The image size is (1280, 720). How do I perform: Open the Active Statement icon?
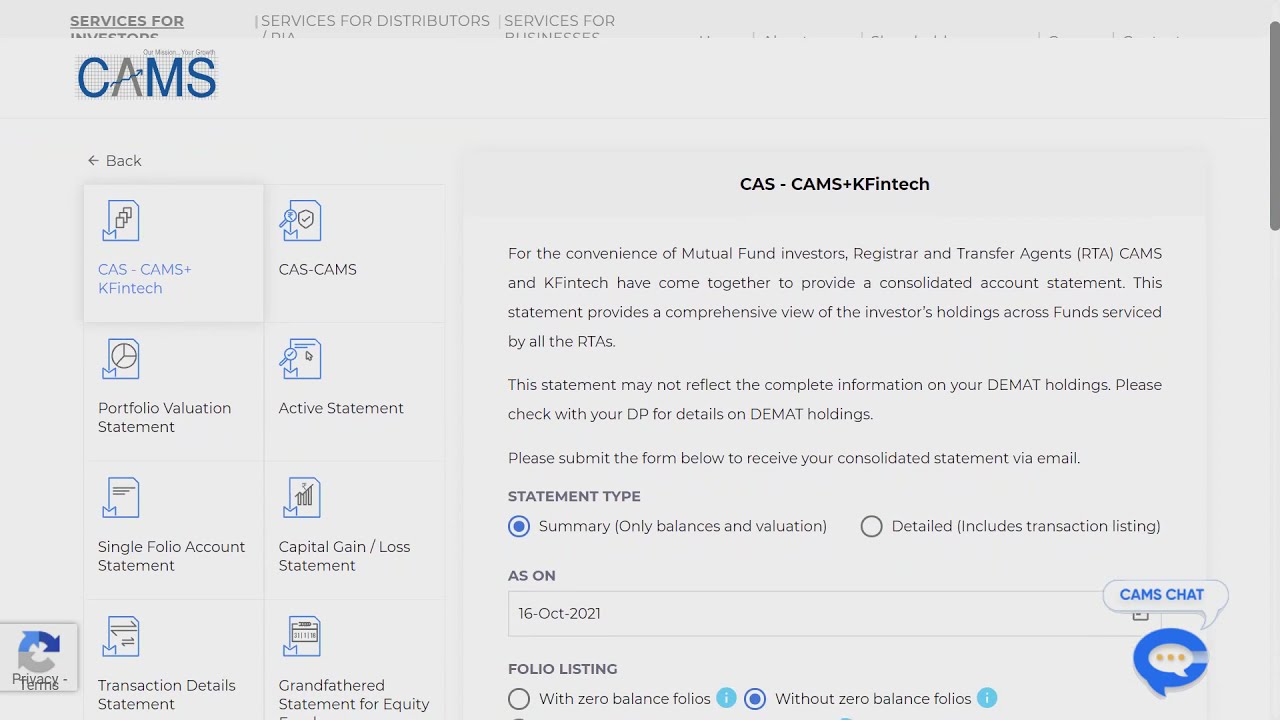coord(301,359)
